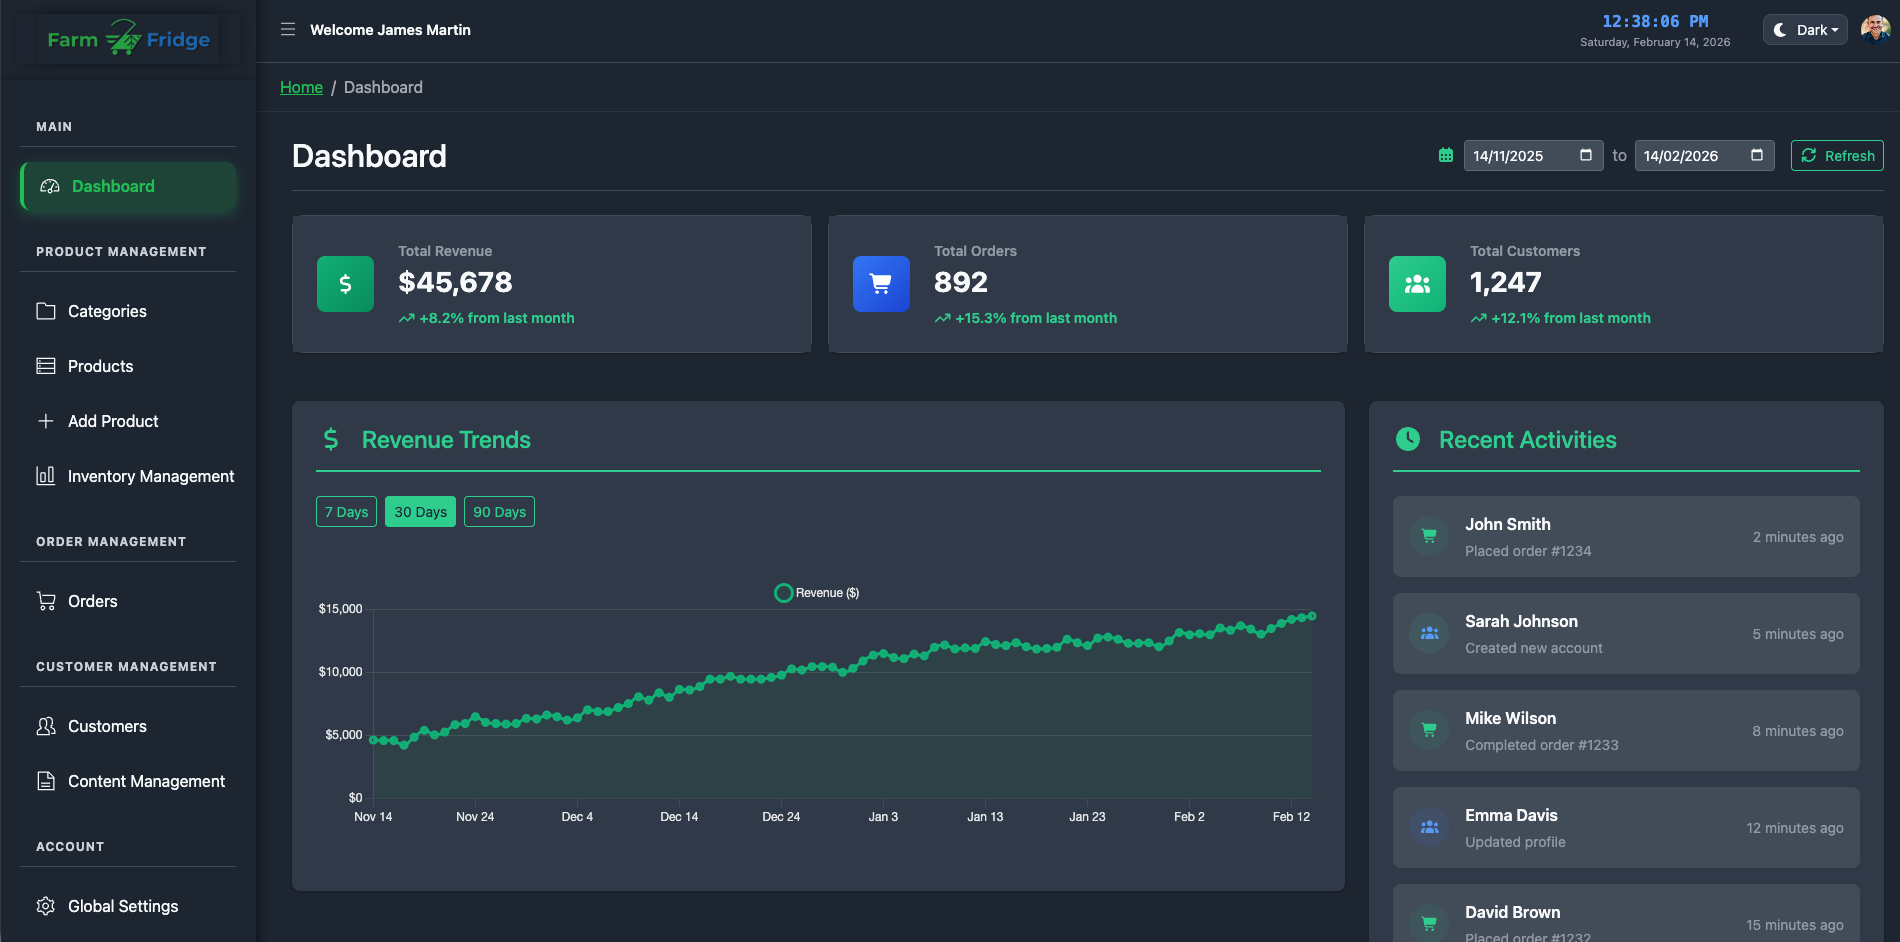Open Global Settings gear icon
Viewport: 1900px width, 942px height.
tap(47, 906)
